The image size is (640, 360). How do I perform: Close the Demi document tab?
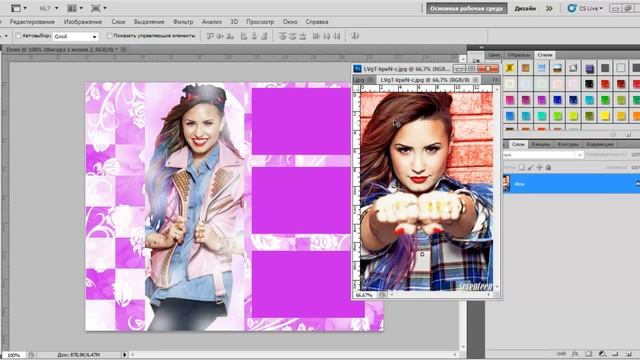pyautogui.click(x=124, y=49)
